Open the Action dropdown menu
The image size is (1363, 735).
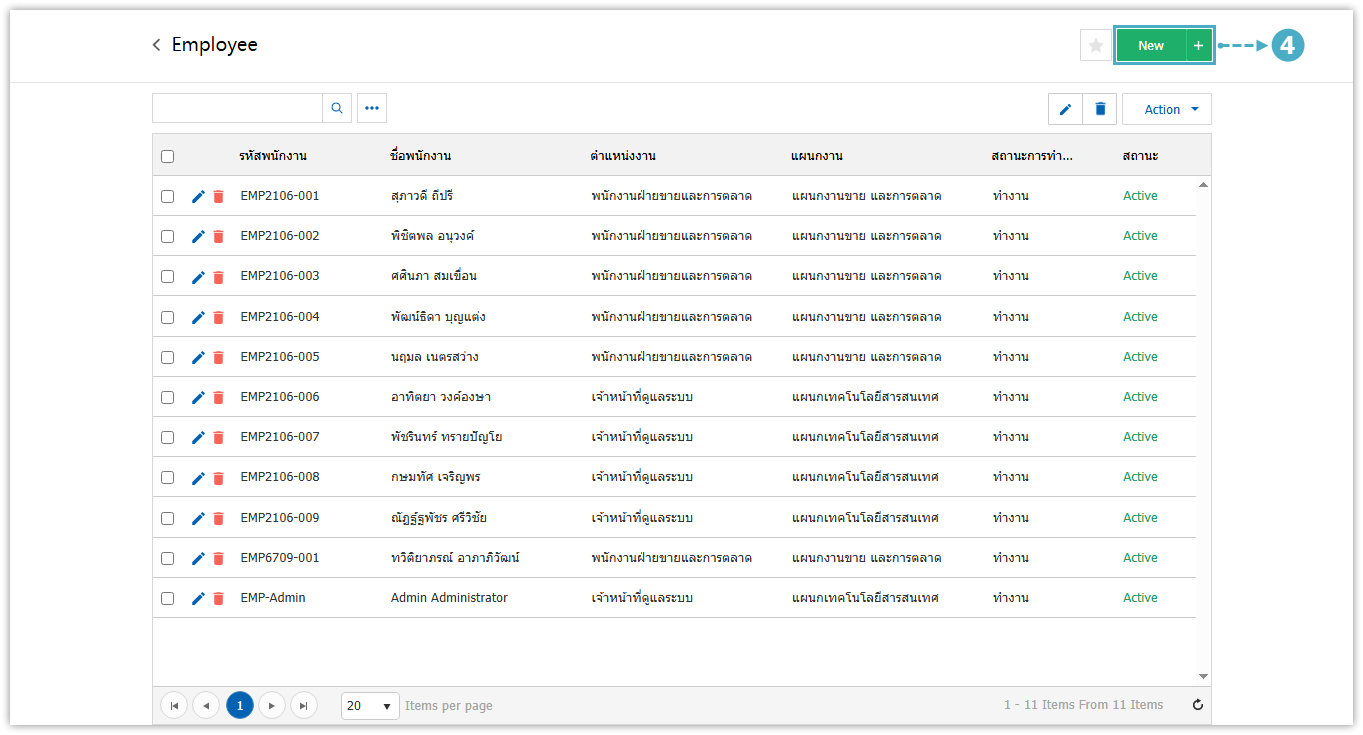1166,109
